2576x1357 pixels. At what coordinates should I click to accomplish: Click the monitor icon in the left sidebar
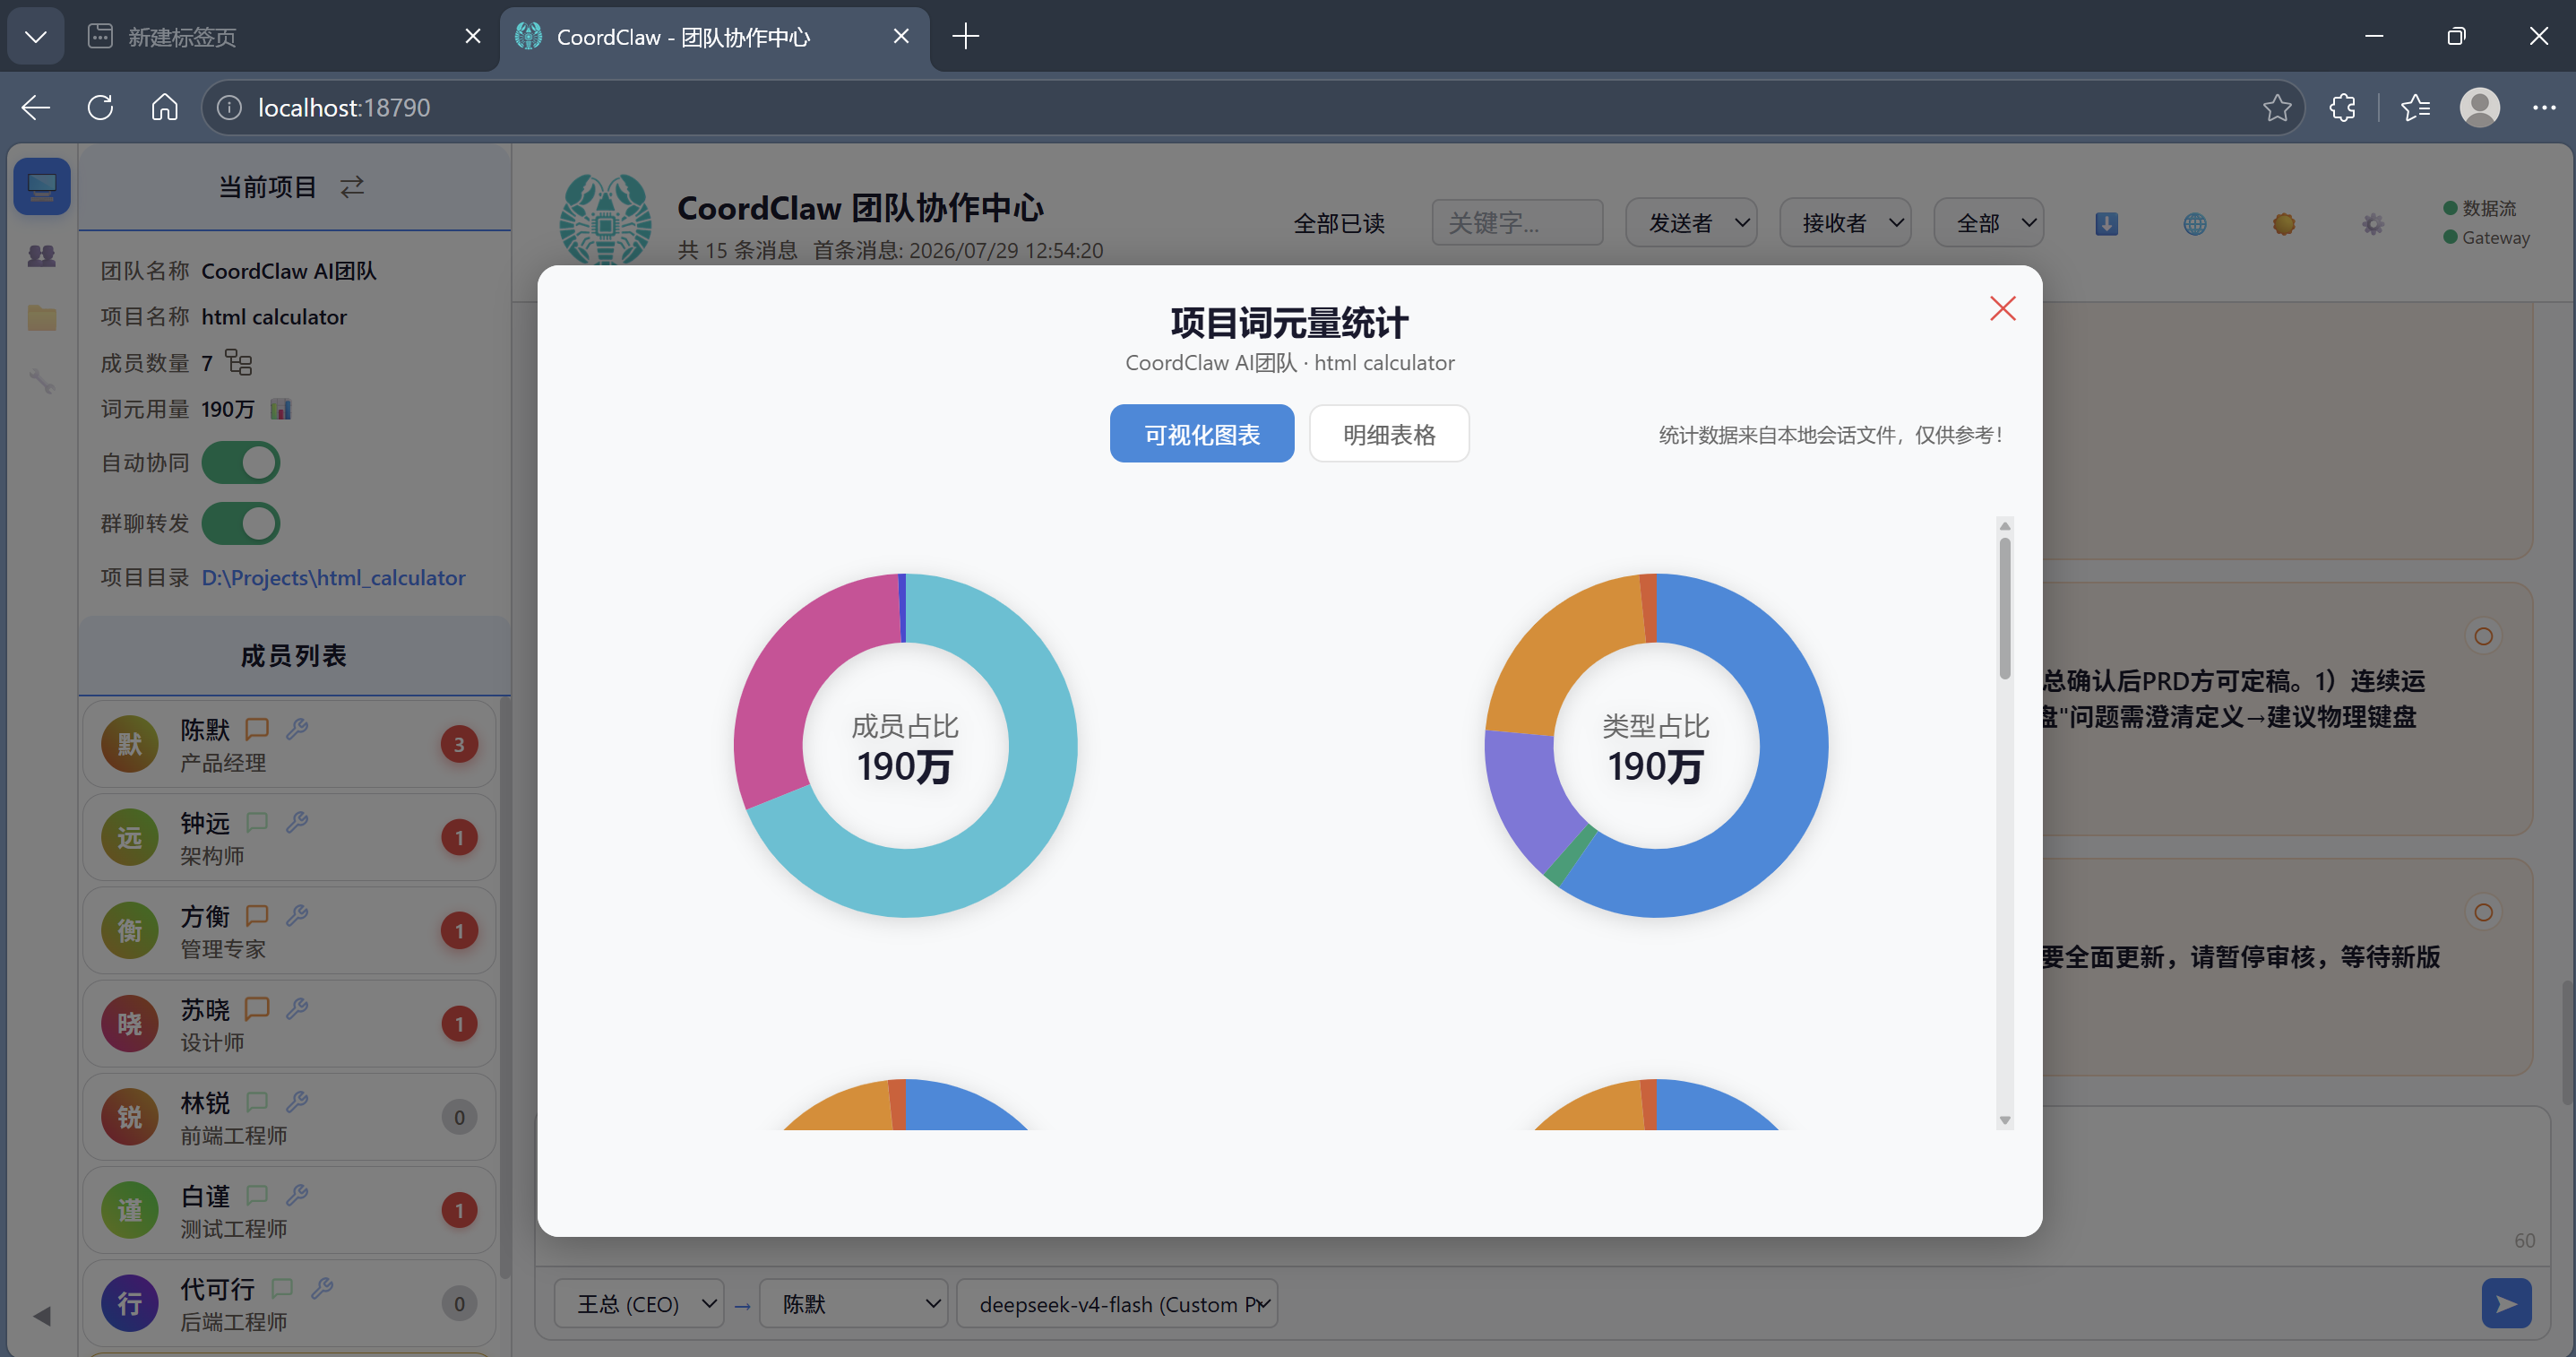click(42, 187)
